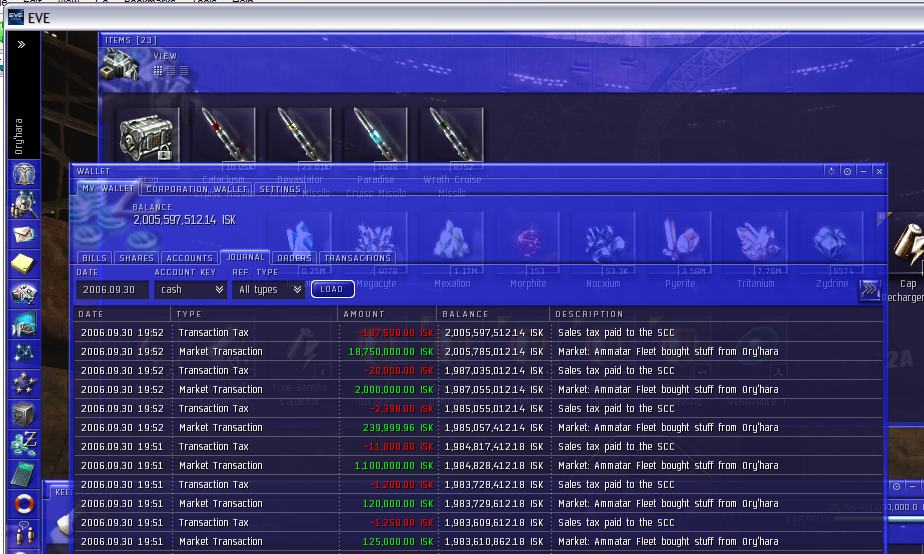Select the 120,000.00 ISK Market Transaction row
Viewport: 924px width, 554px height.
pyautogui.click(x=478, y=503)
